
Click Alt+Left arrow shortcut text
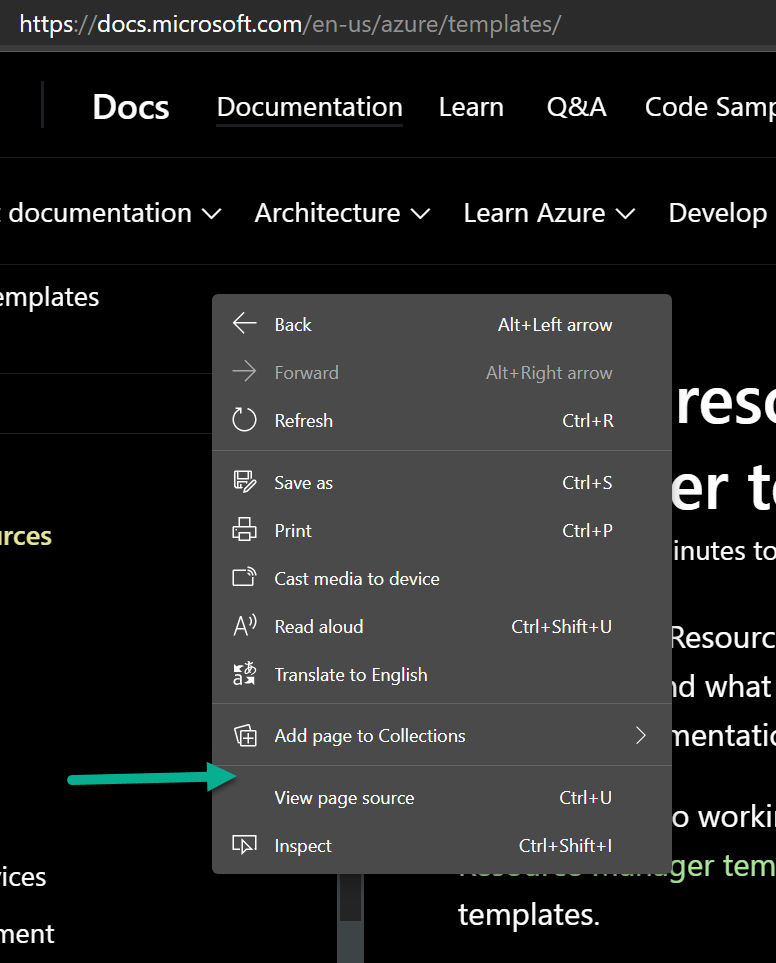pyautogui.click(x=555, y=325)
